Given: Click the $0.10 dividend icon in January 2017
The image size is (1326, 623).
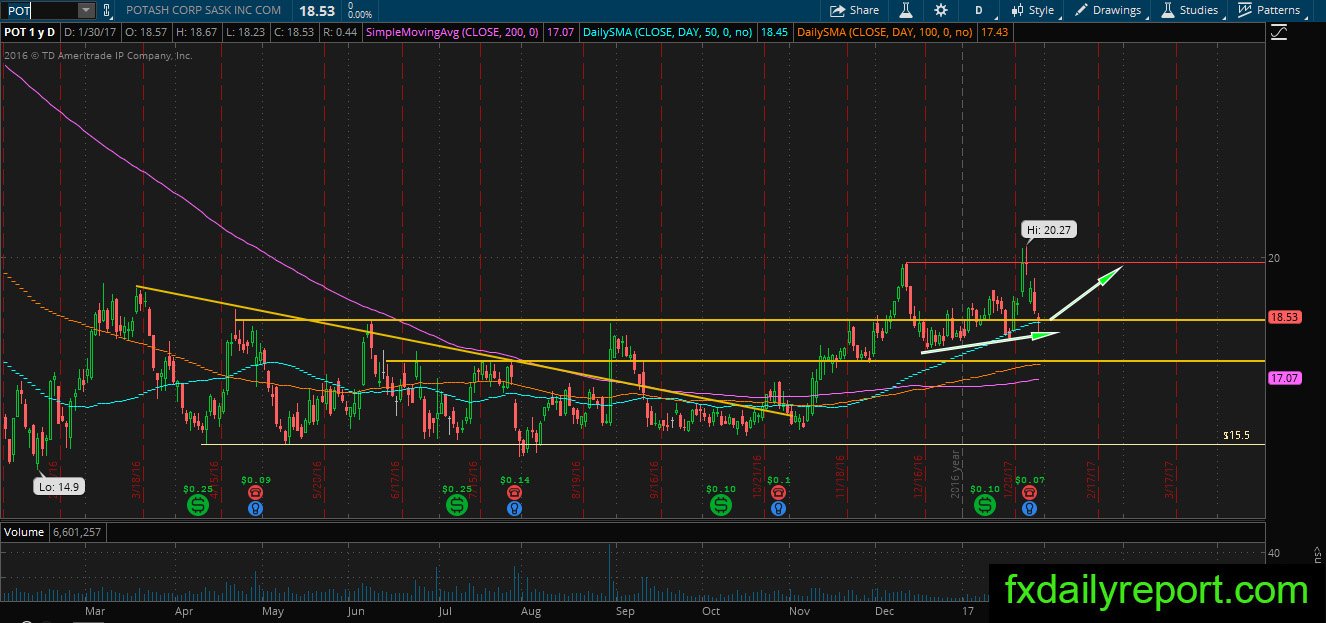Looking at the screenshot, I should point(985,507).
